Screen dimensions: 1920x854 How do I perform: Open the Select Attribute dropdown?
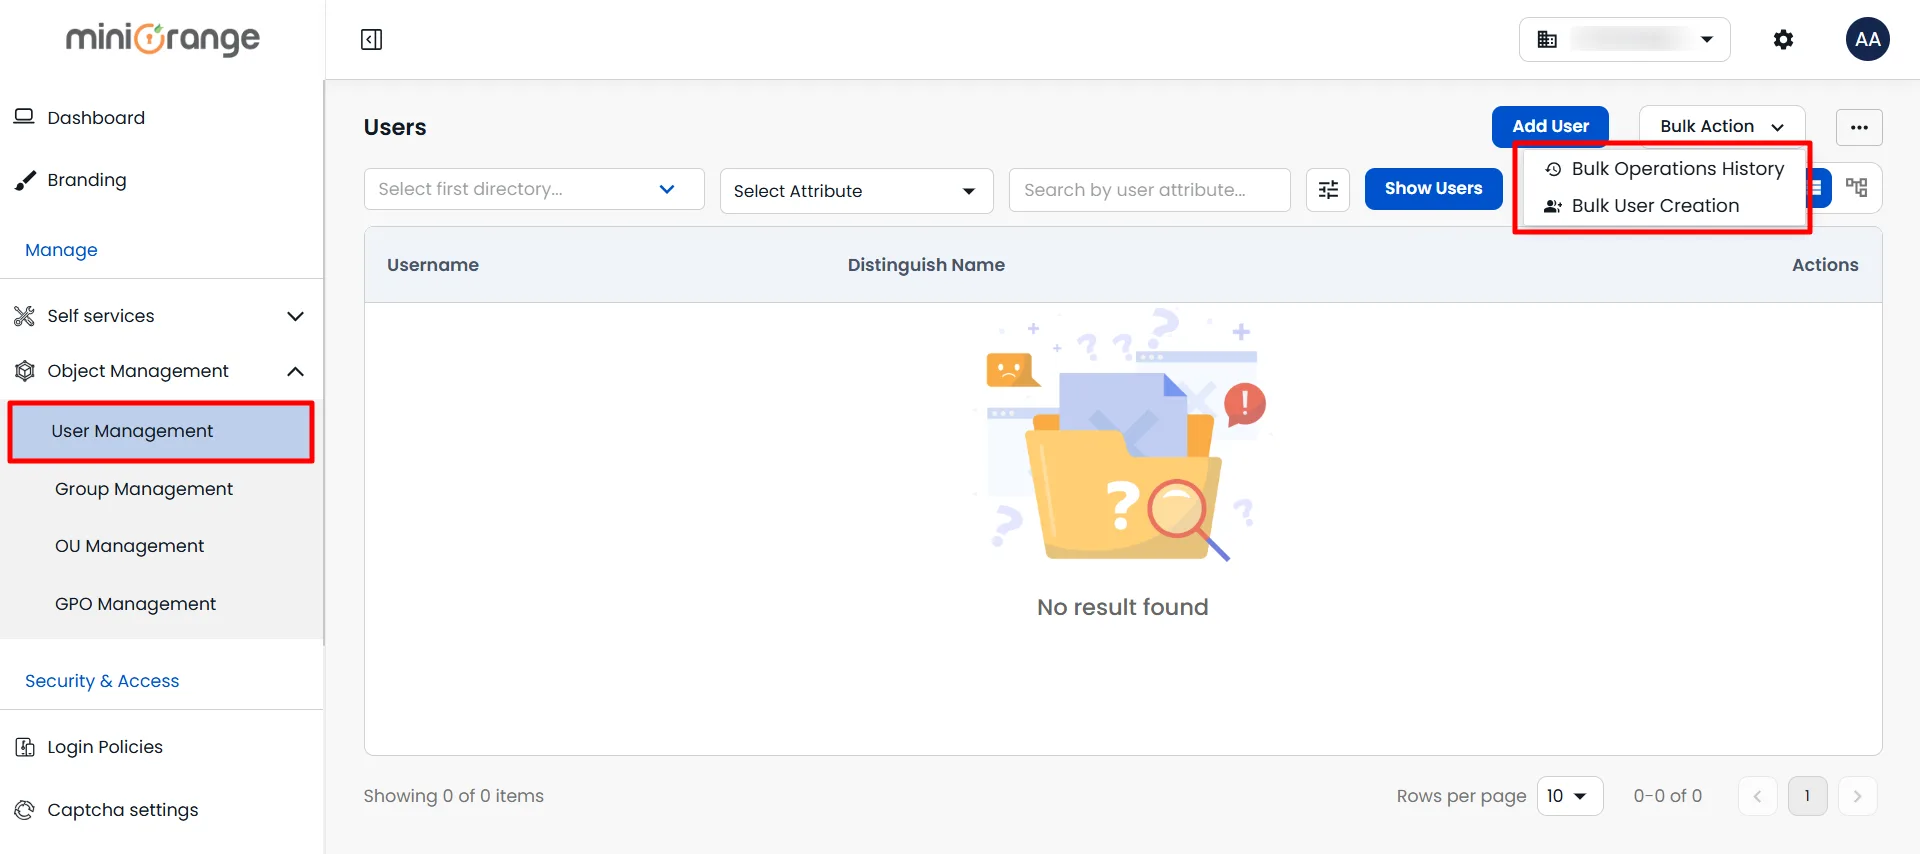click(856, 190)
